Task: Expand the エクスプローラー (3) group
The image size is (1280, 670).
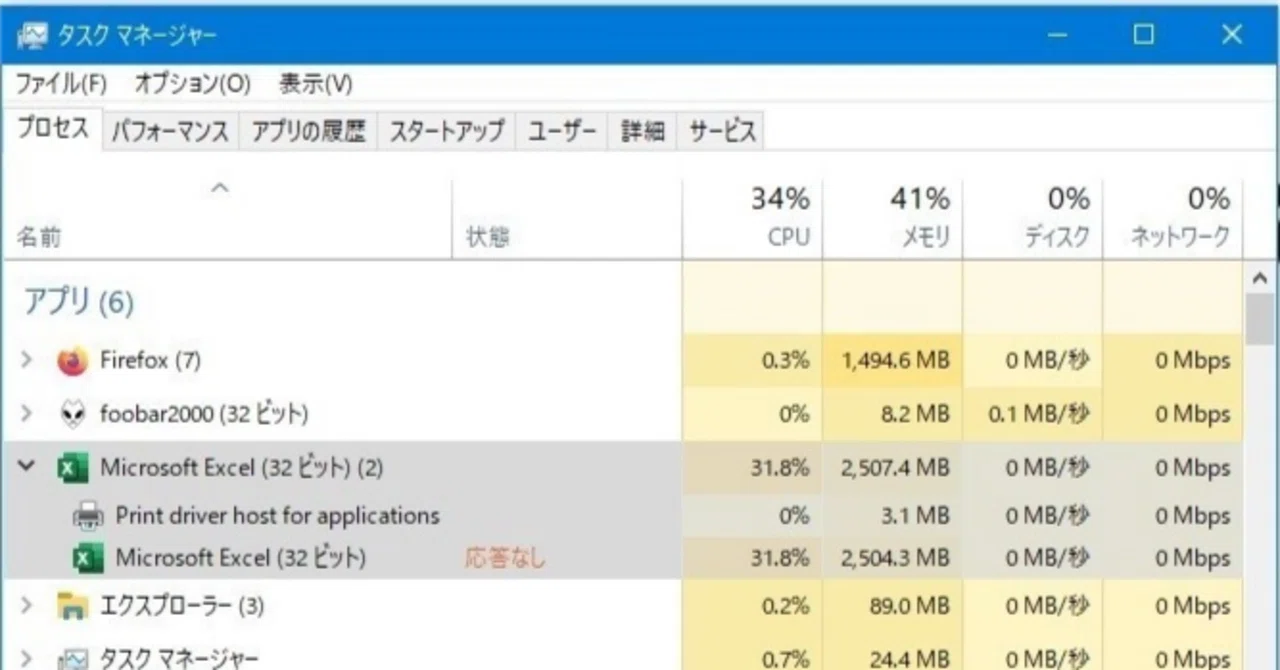Action: pyautogui.click(x=27, y=606)
